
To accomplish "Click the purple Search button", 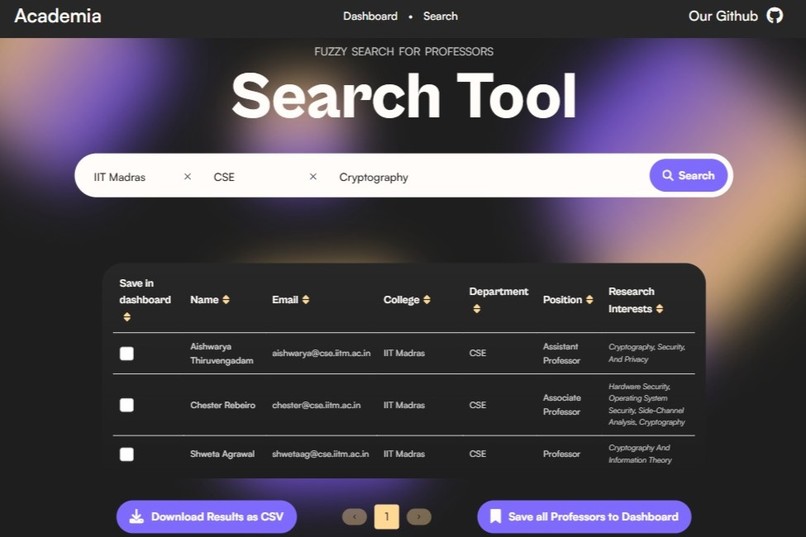I will [x=688, y=175].
